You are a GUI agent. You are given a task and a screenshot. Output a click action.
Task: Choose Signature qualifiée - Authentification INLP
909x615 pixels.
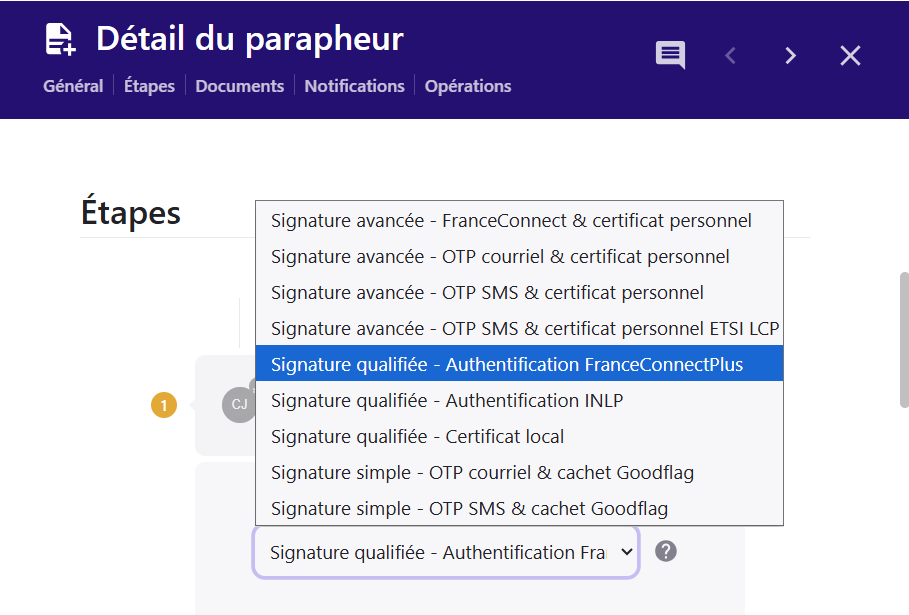(x=447, y=400)
